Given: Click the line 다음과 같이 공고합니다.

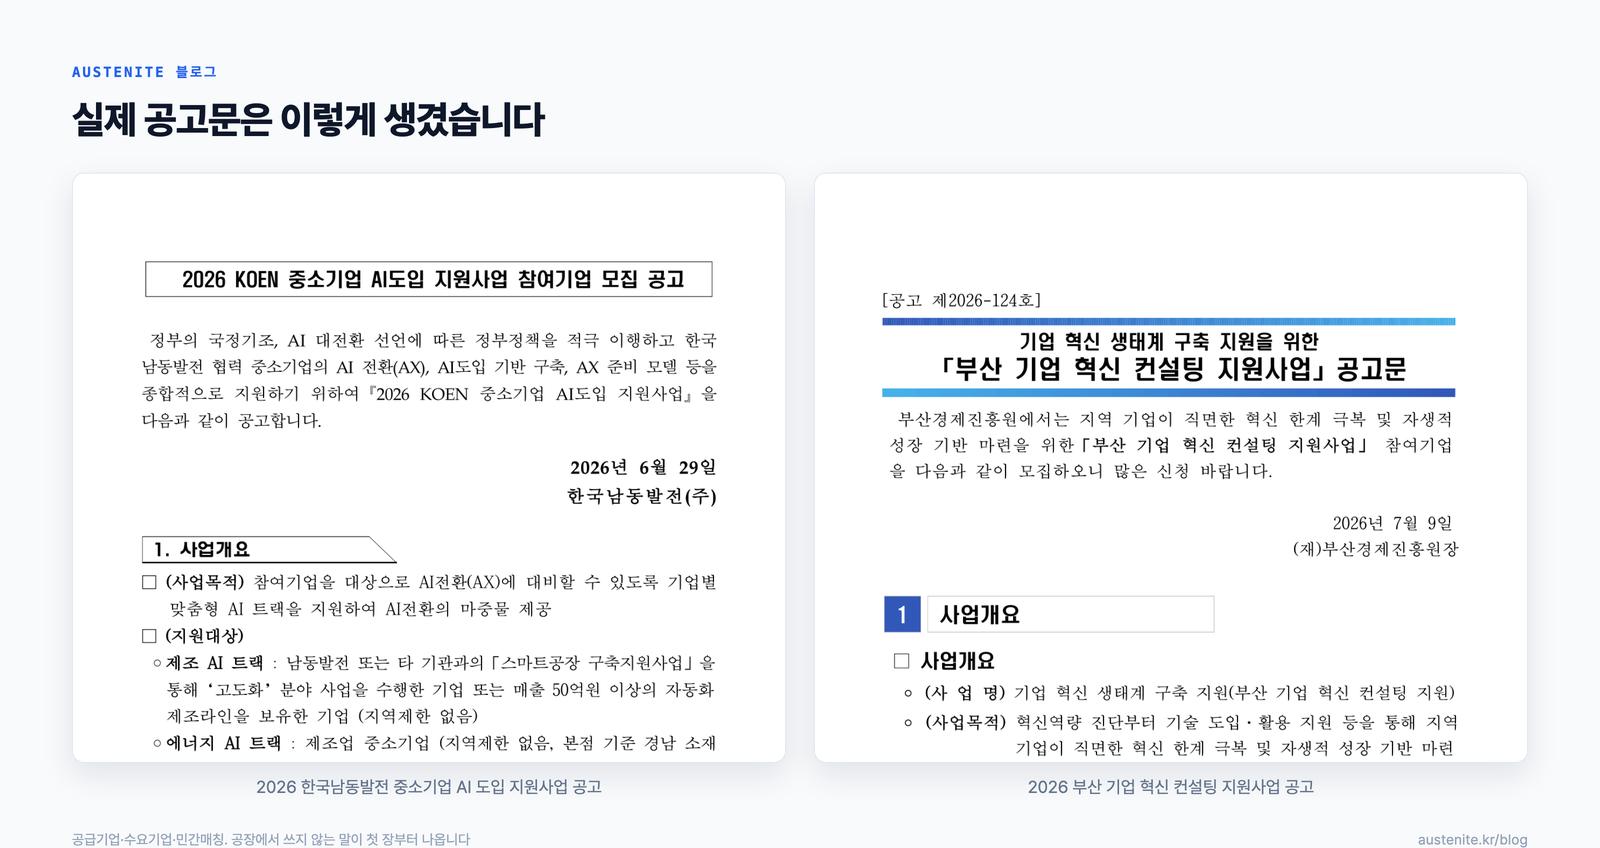Looking at the screenshot, I should tap(232, 421).
